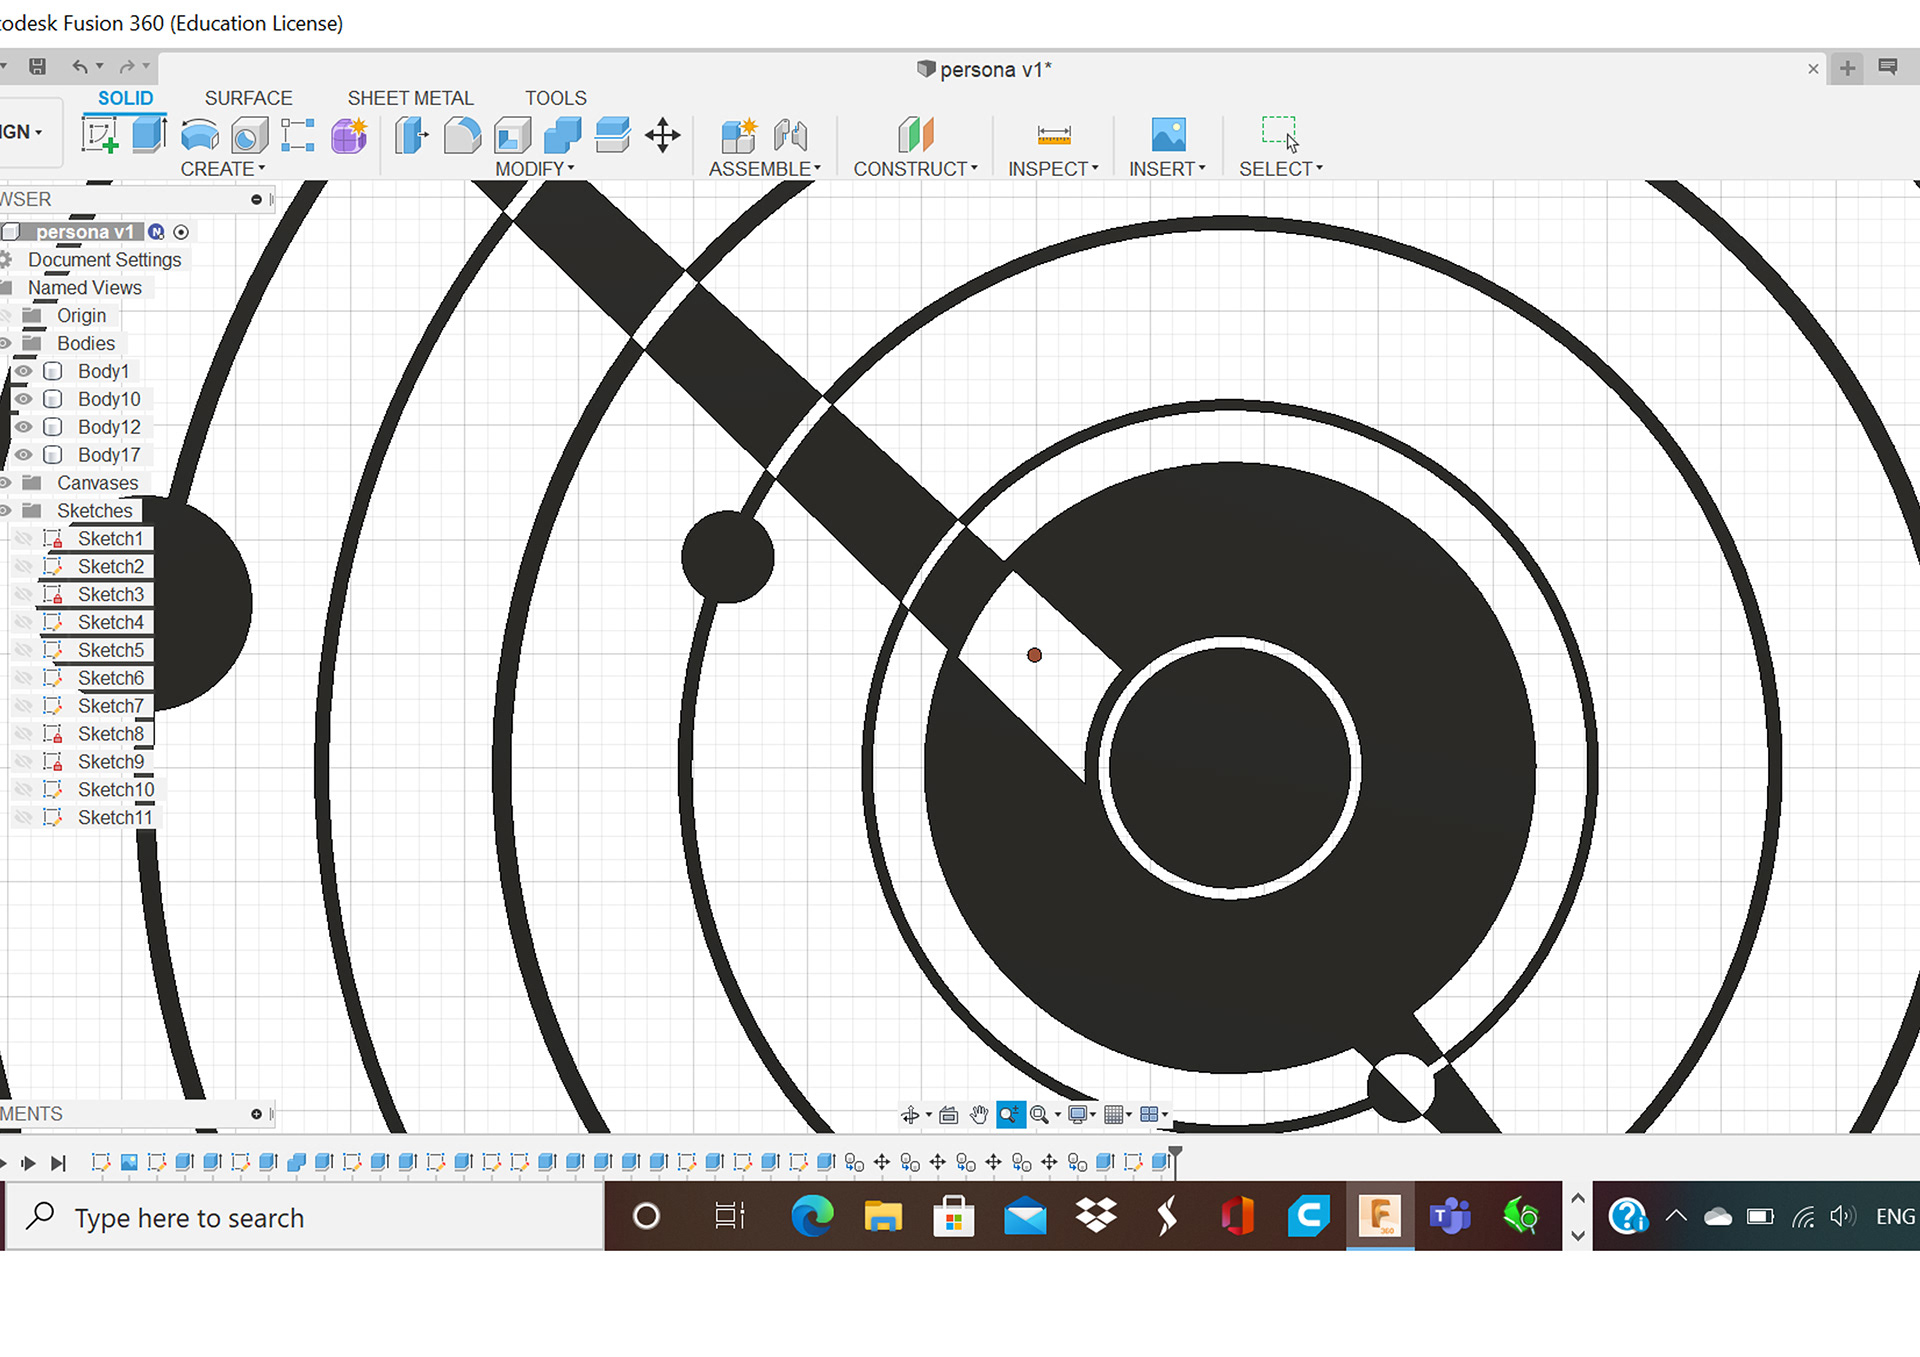Click the timeline skip-to-end button

tap(58, 1163)
